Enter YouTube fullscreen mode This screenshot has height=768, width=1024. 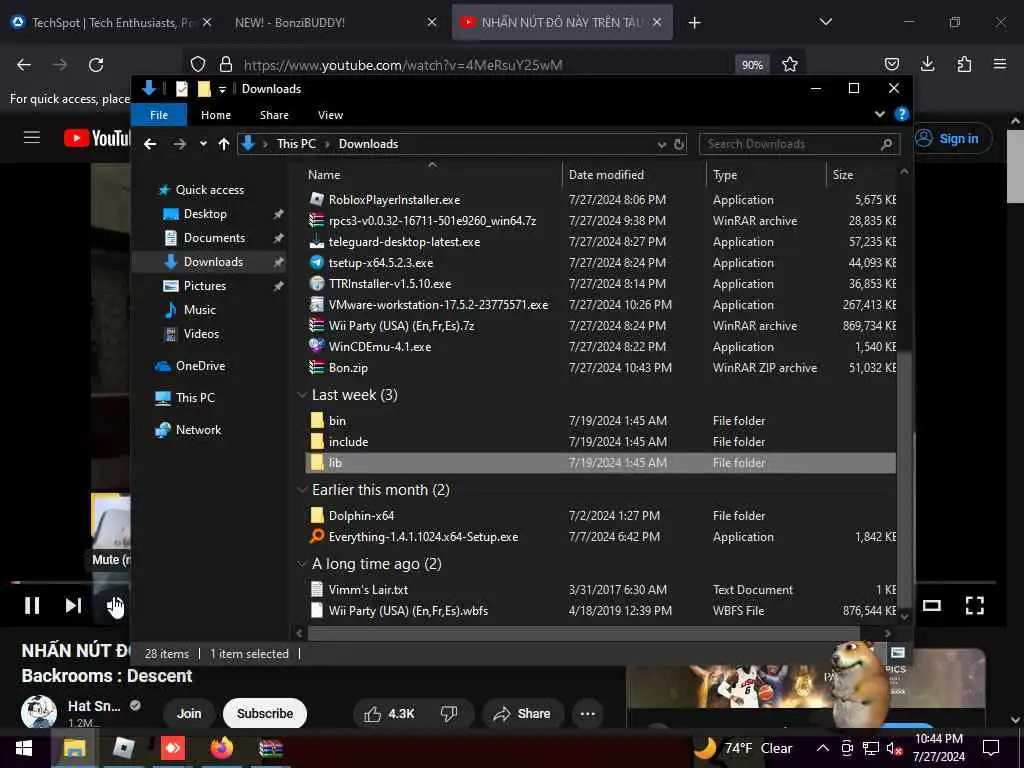pos(974,605)
